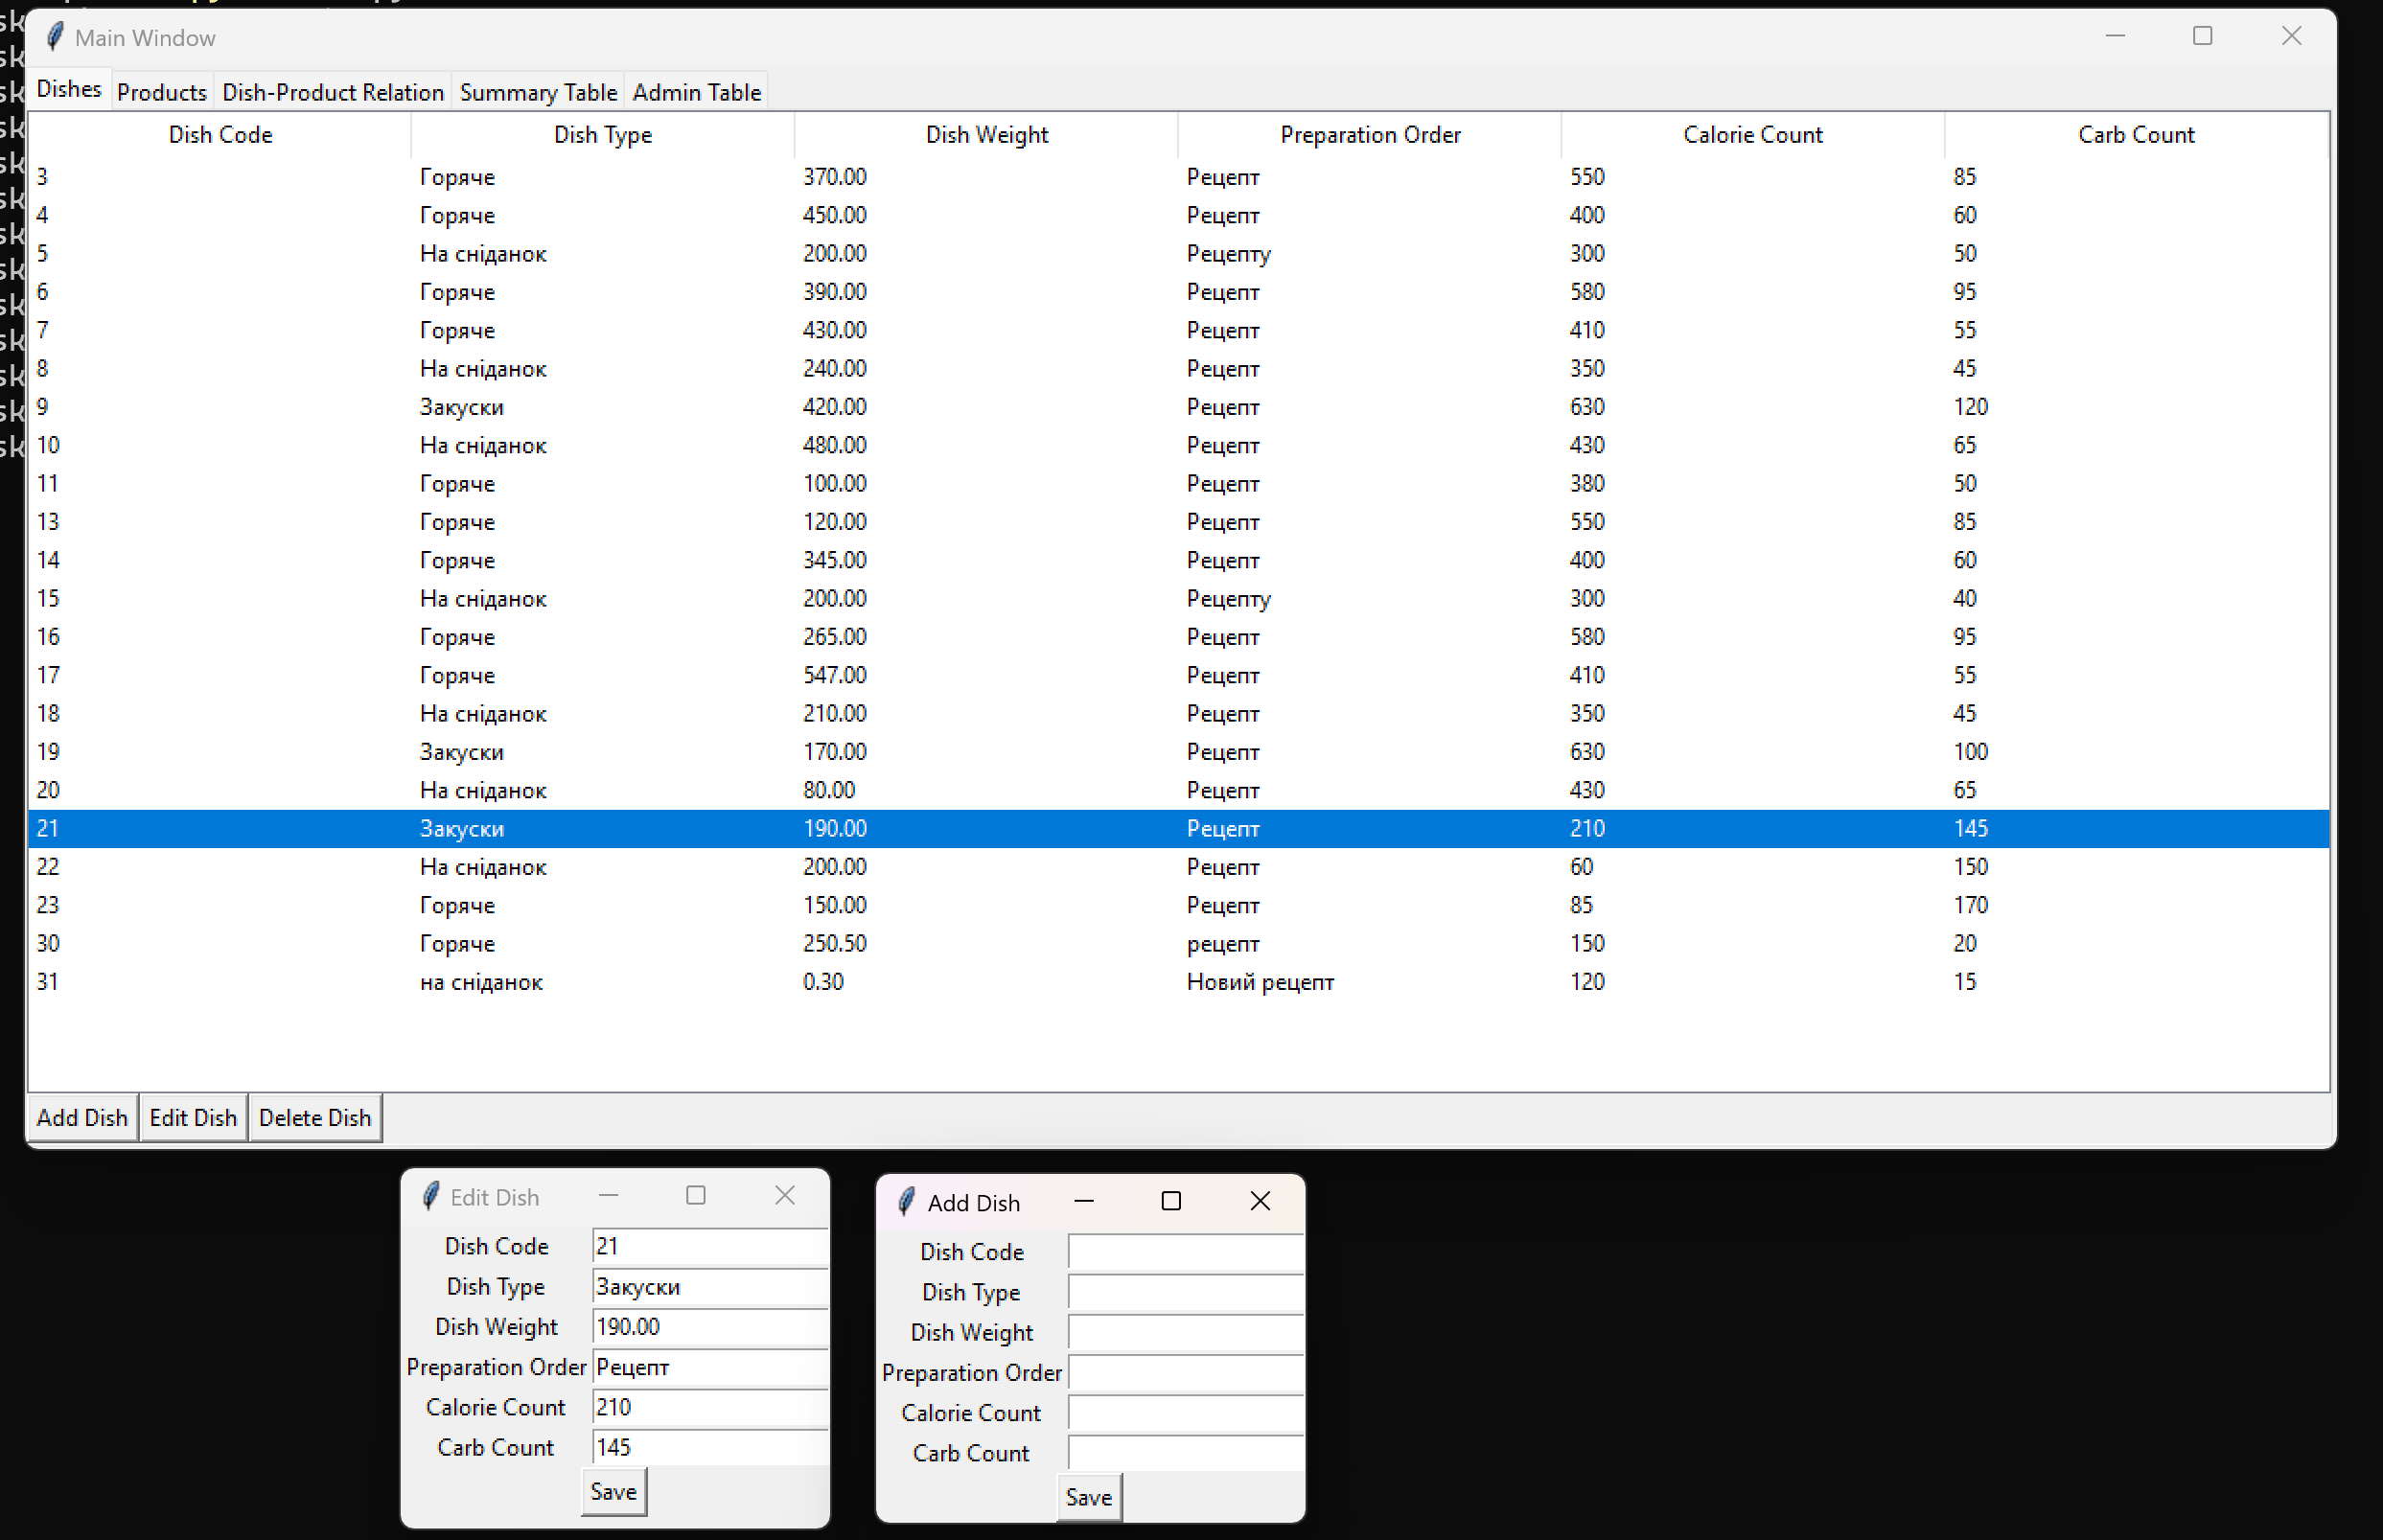Select the Dishes tab
This screenshot has height=1540, width=2383.
click(68, 88)
